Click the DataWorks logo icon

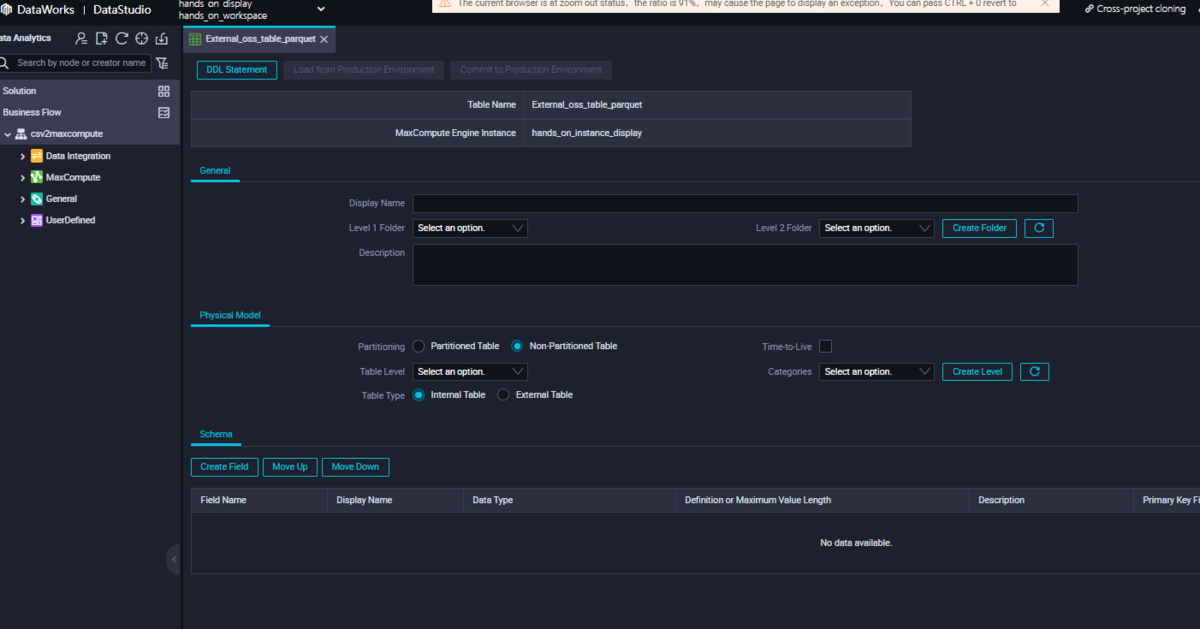pyautogui.click(x=6, y=10)
